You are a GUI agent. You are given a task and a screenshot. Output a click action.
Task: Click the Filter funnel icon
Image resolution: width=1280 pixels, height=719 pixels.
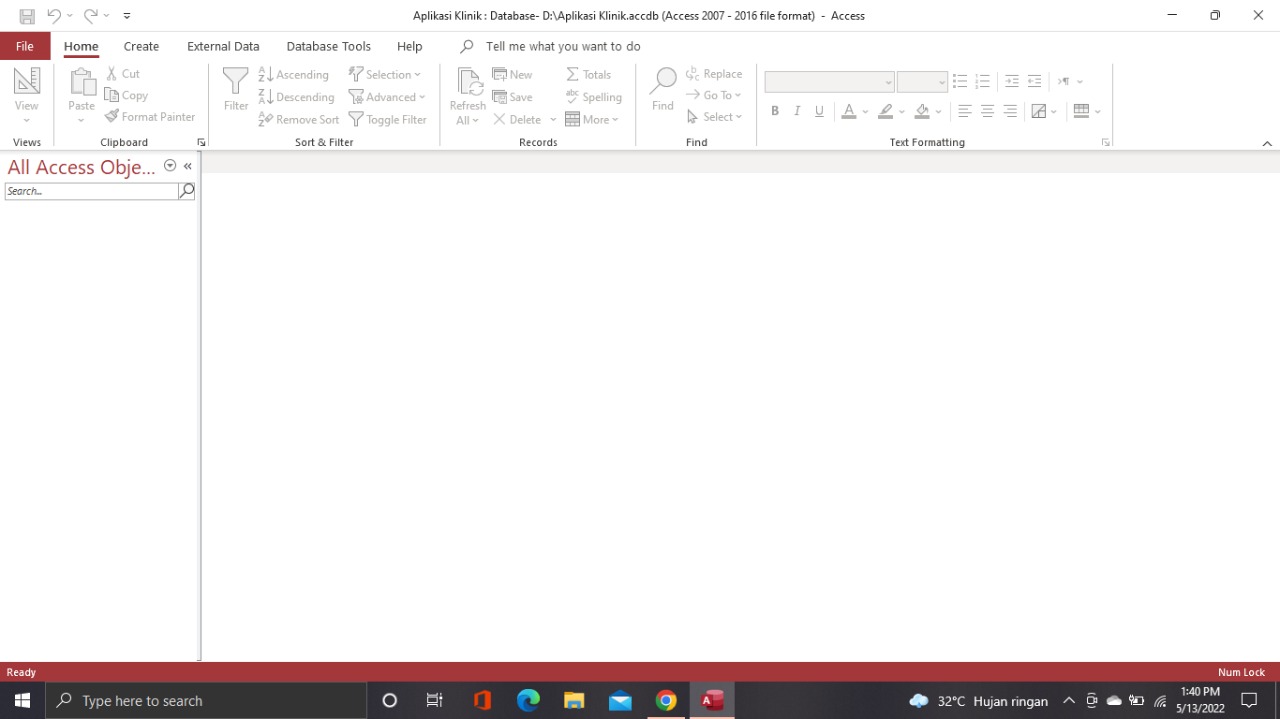tap(236, 82)
